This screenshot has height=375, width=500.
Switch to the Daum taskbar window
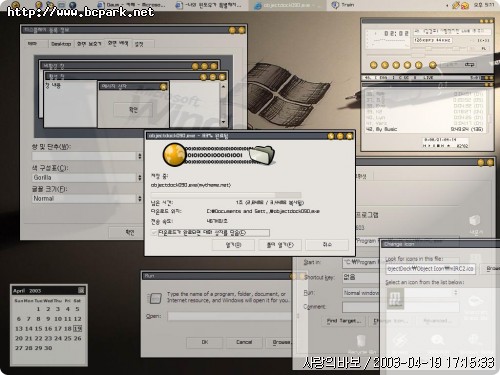(x=132, y=5)
